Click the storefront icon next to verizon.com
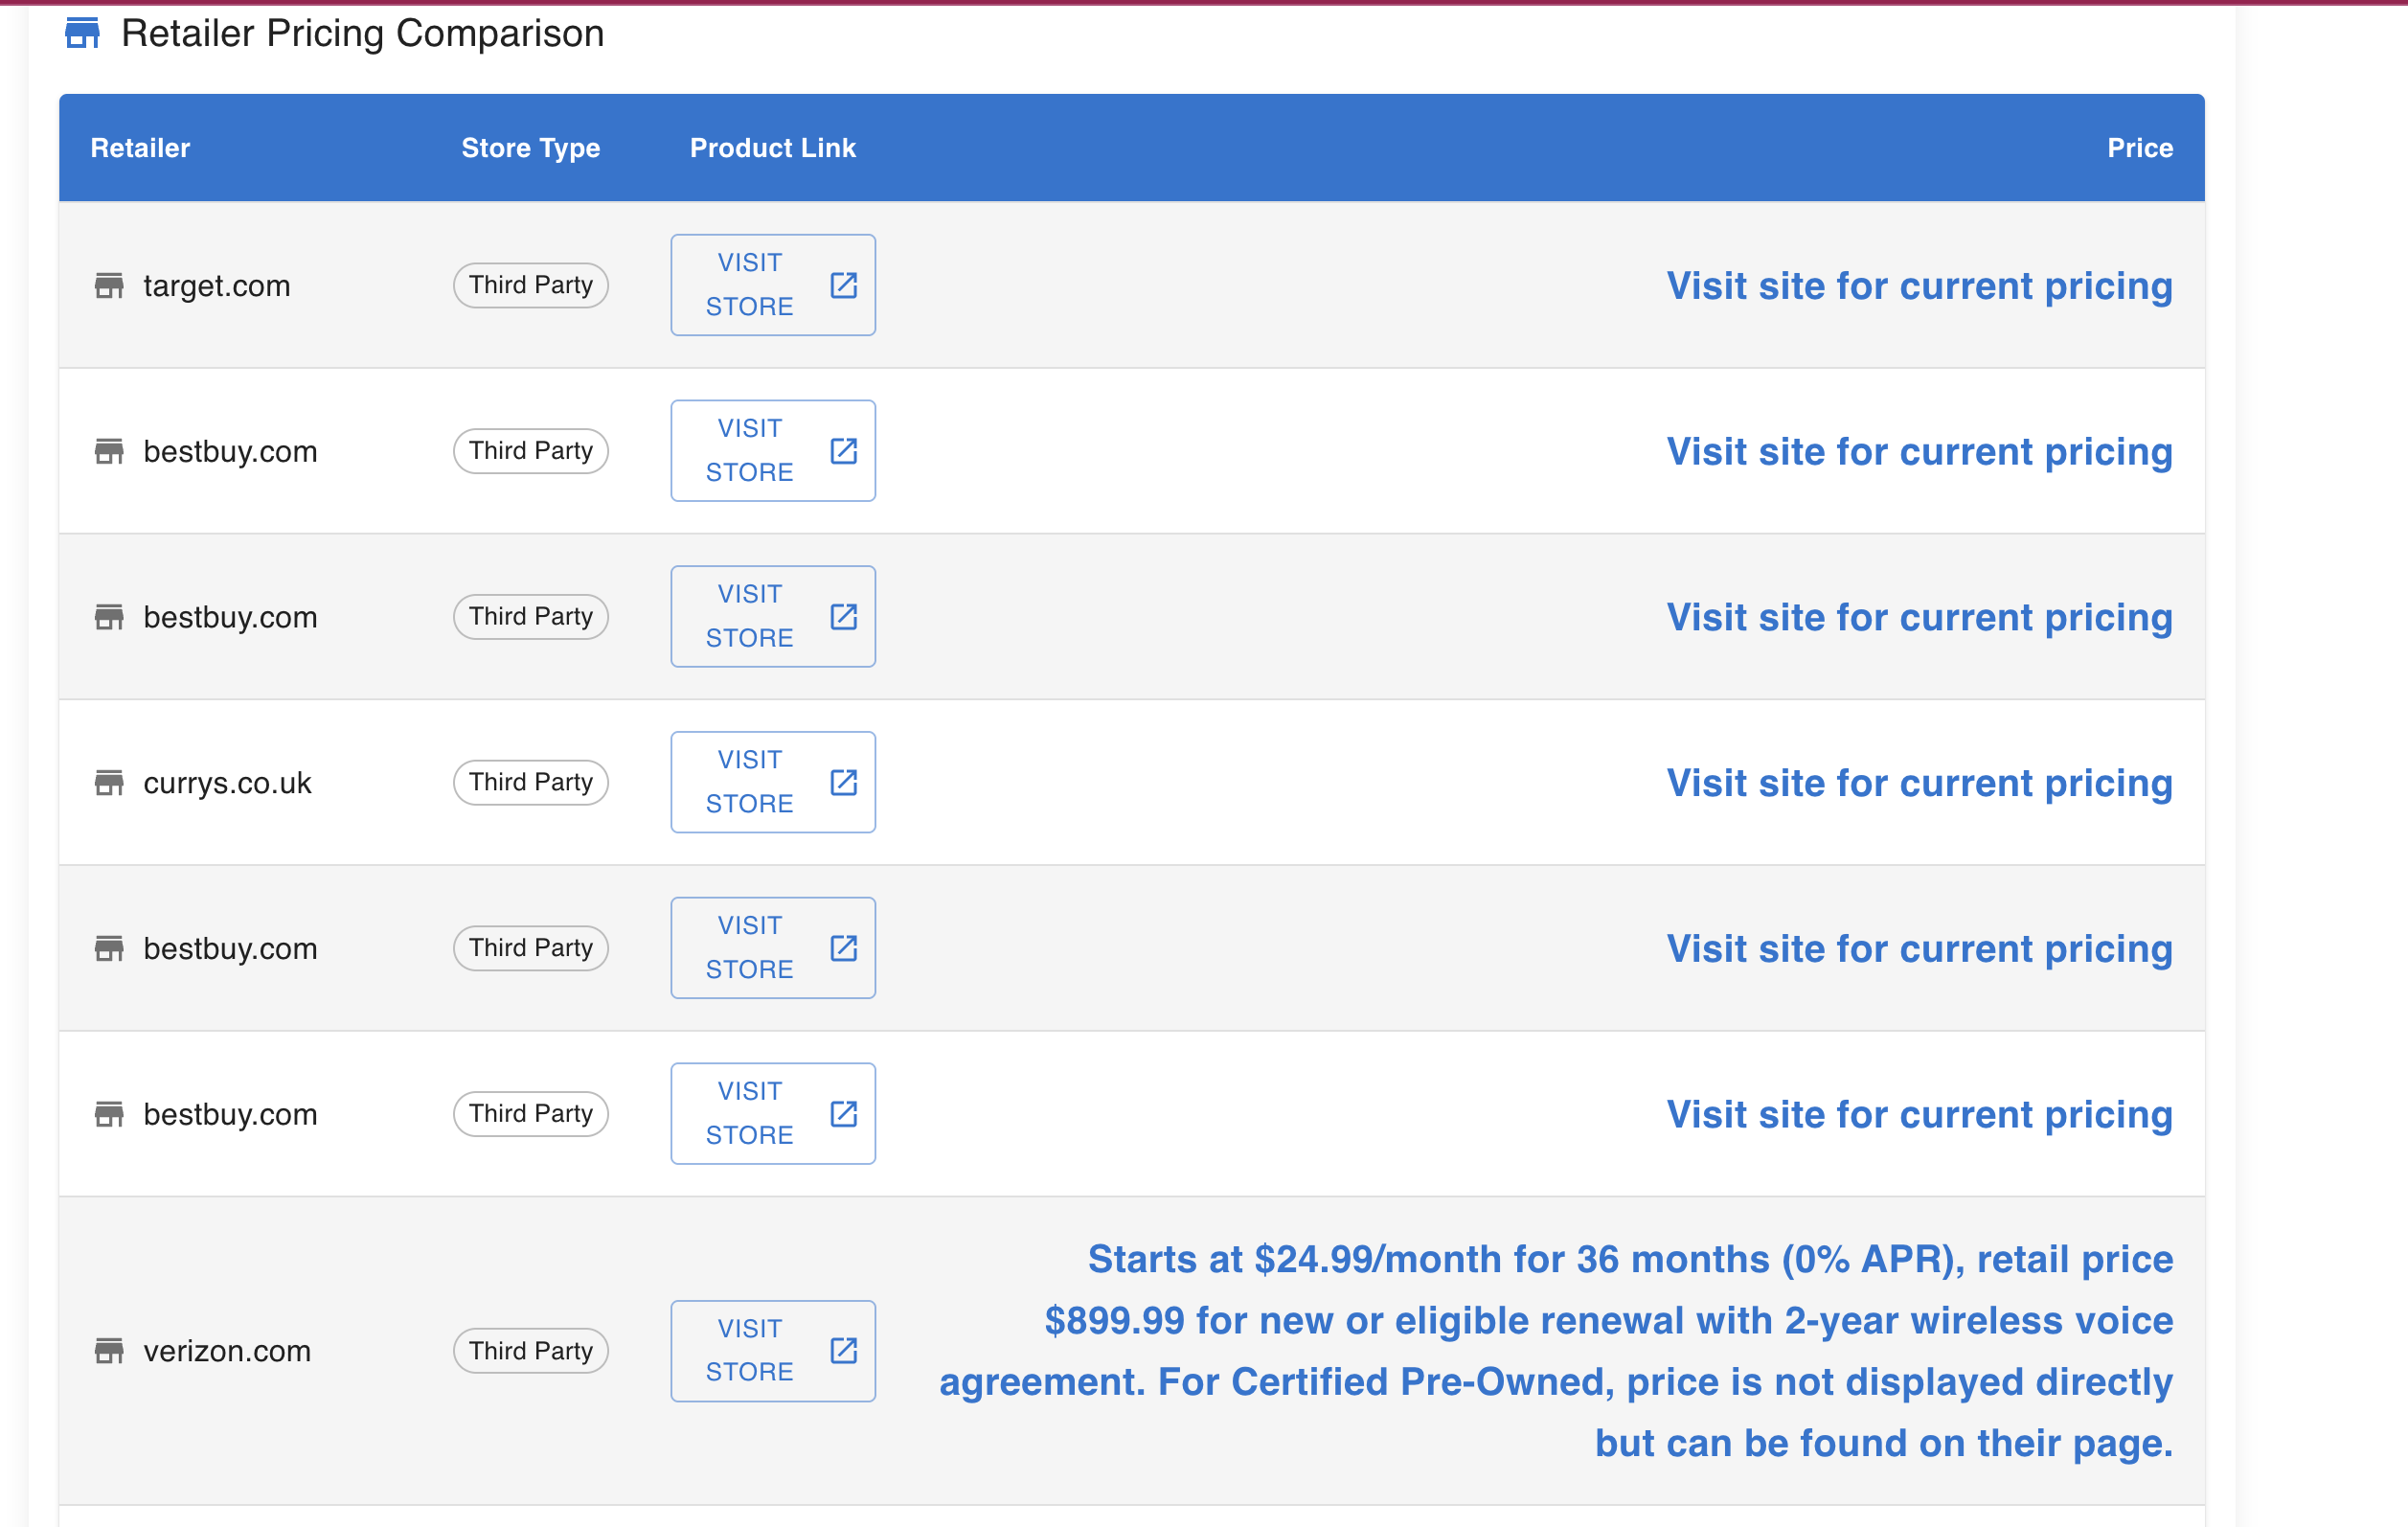Viewport: 2408px width, 1527px height. tap(109, 1351)
